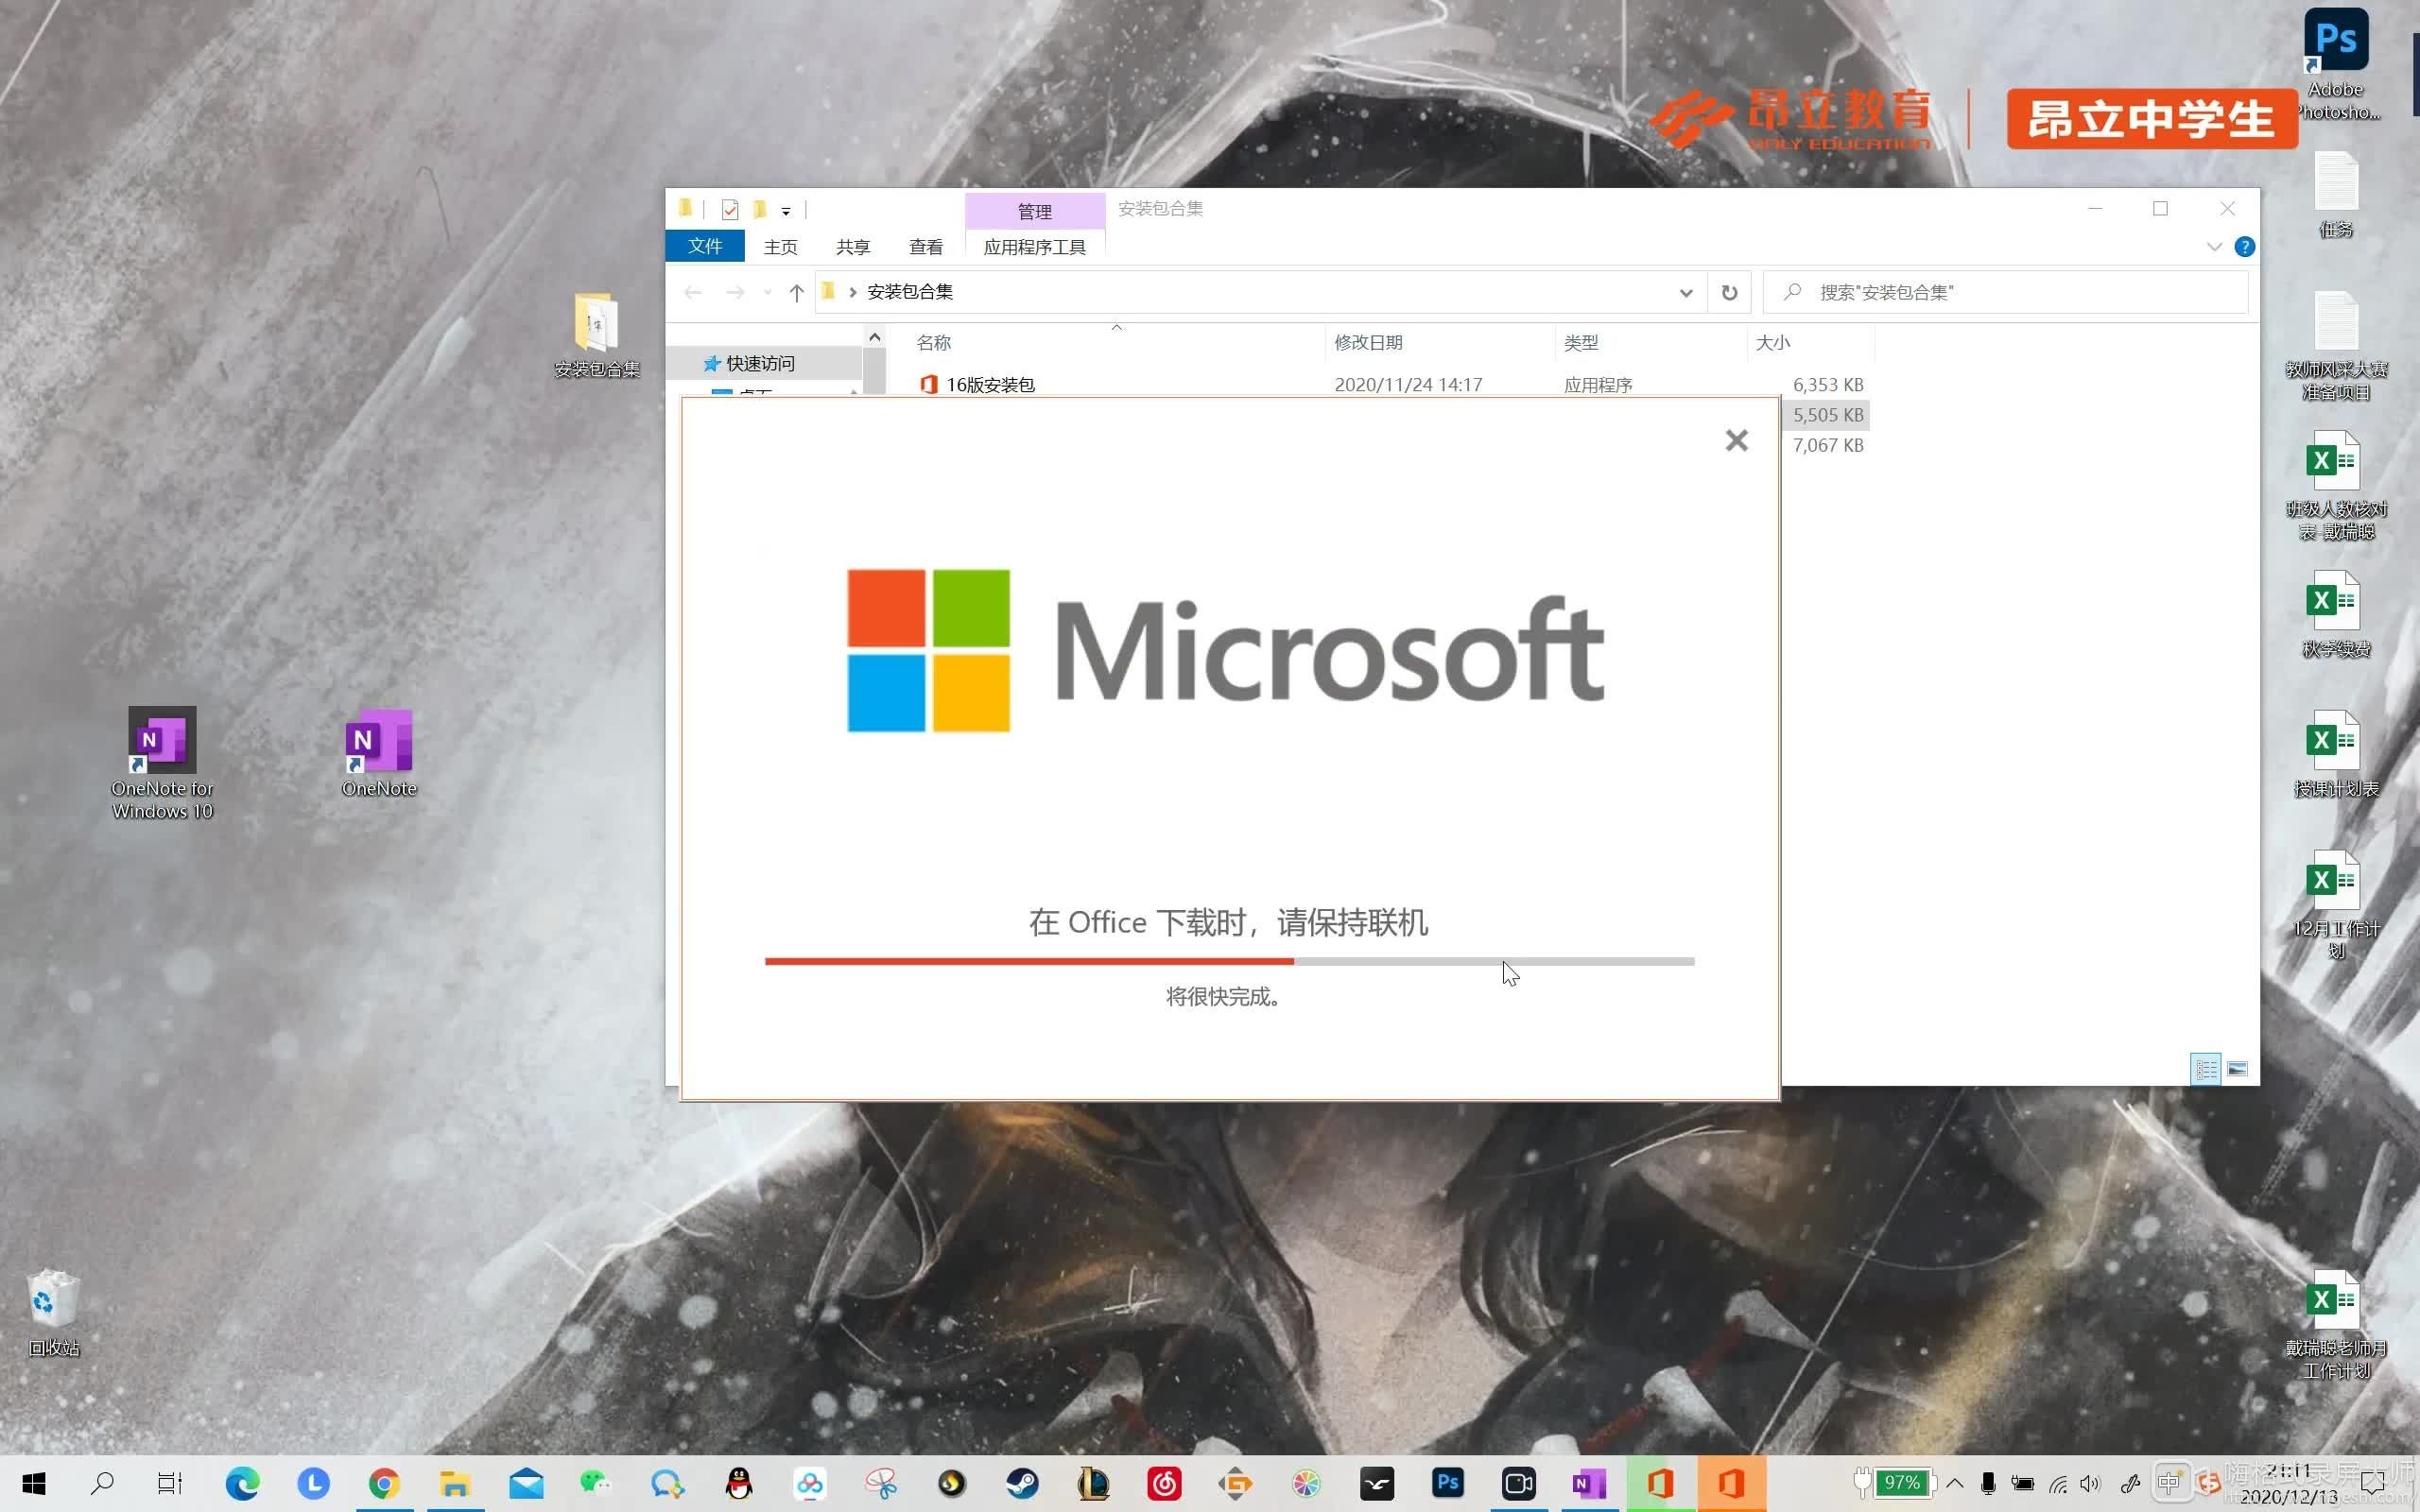Viewport: 2420px width, 1512px height.
Task: Select 班级人数核对表 Excel file
Action: click(2336, 486)
